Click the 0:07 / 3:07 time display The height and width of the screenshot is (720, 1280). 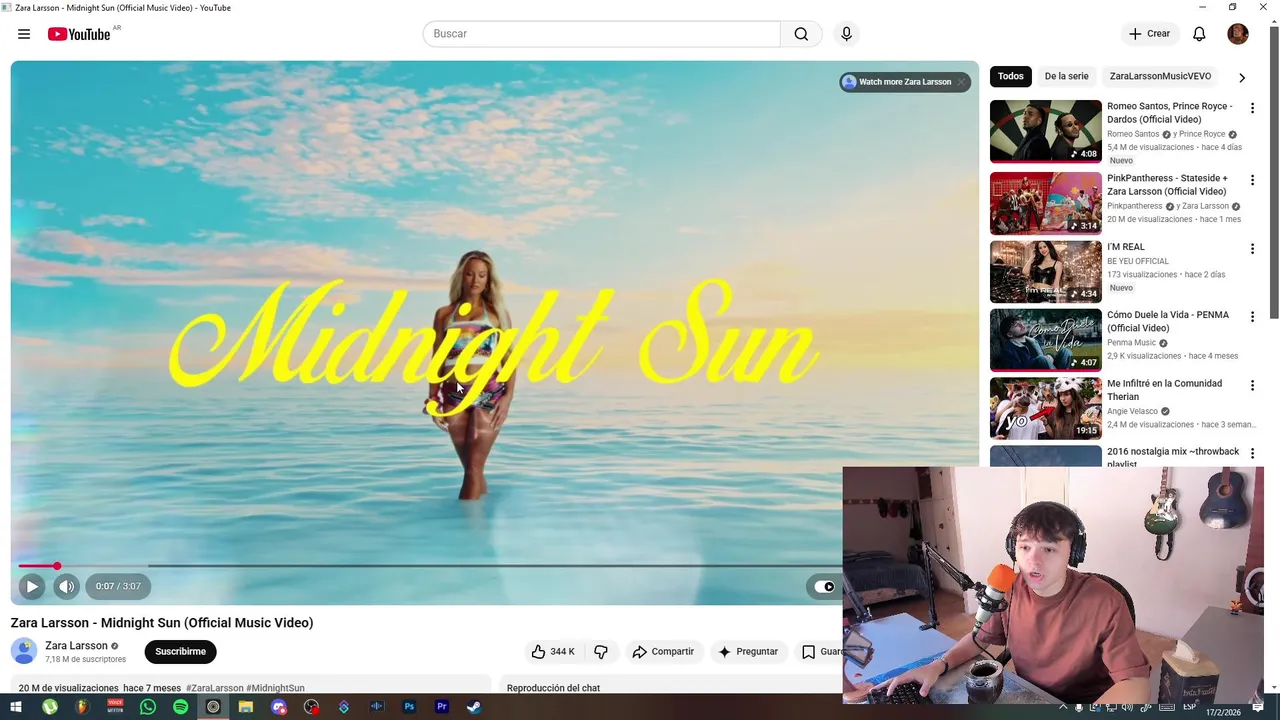118,586
